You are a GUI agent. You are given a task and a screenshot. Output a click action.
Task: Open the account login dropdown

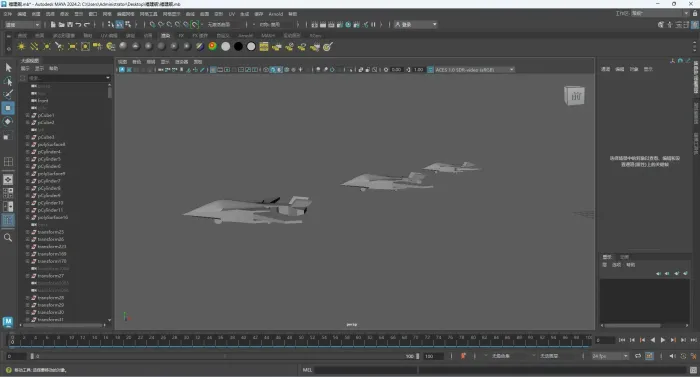415,25
